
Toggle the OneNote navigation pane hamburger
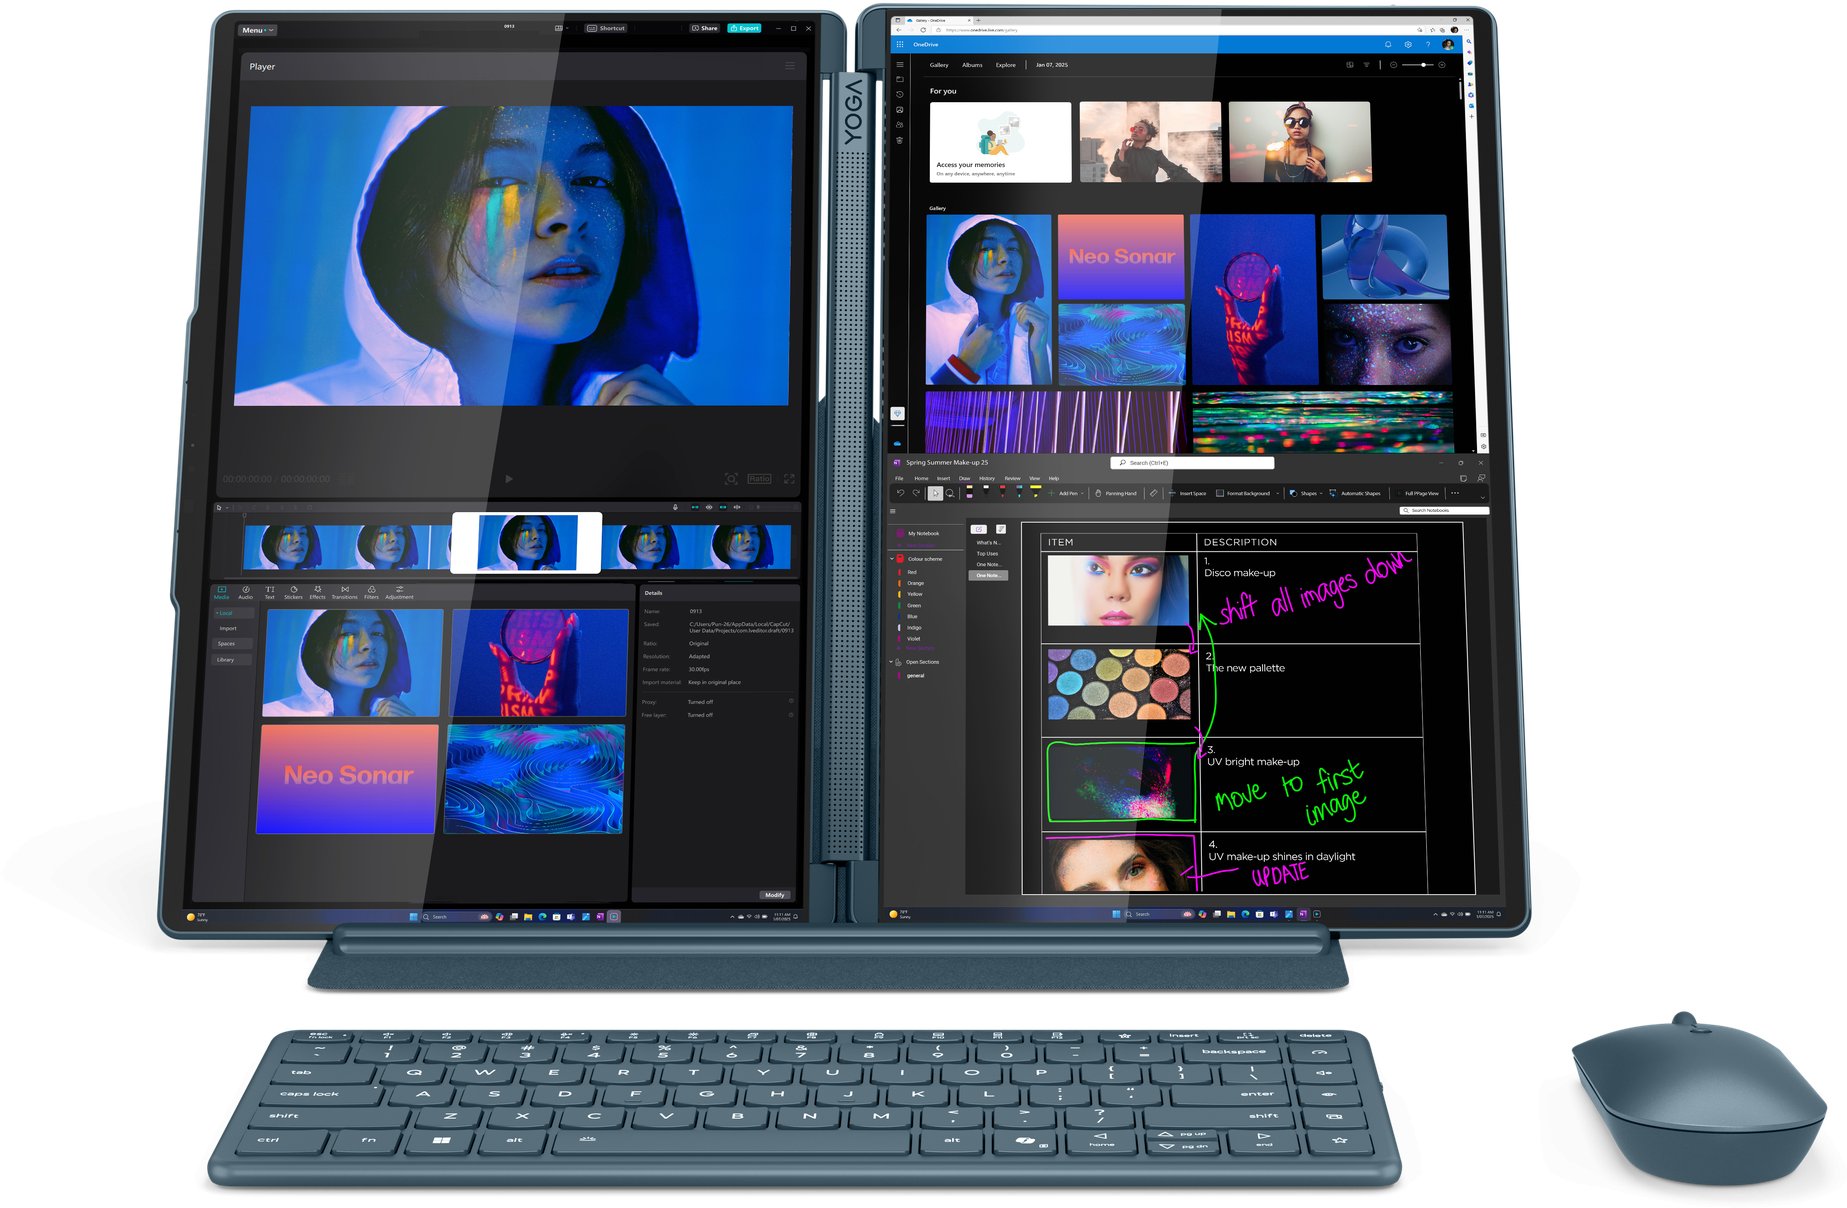coord(893,511)
